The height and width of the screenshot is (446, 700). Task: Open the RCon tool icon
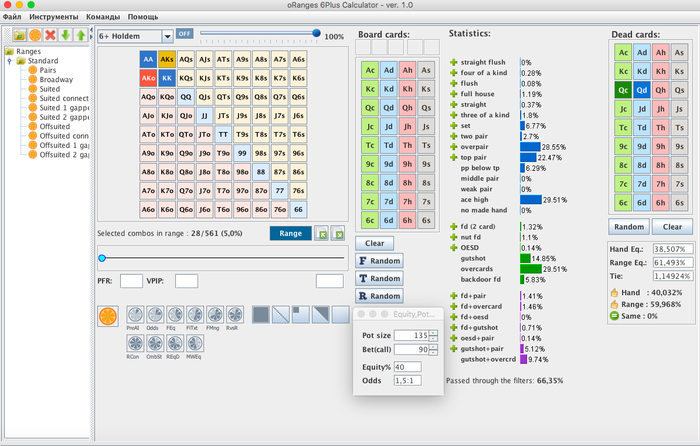coord(135,343)
